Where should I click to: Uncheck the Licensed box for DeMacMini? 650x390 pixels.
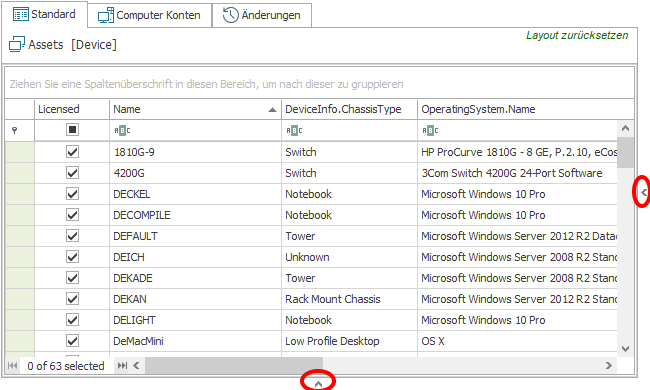tap(73, 341)
